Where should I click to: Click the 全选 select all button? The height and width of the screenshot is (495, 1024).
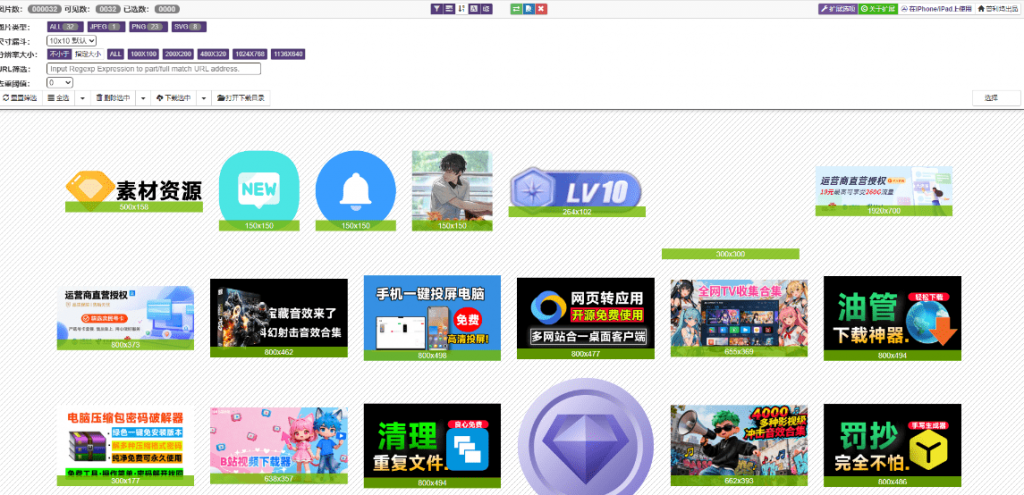pyautogui.click(x=58, y=98)
